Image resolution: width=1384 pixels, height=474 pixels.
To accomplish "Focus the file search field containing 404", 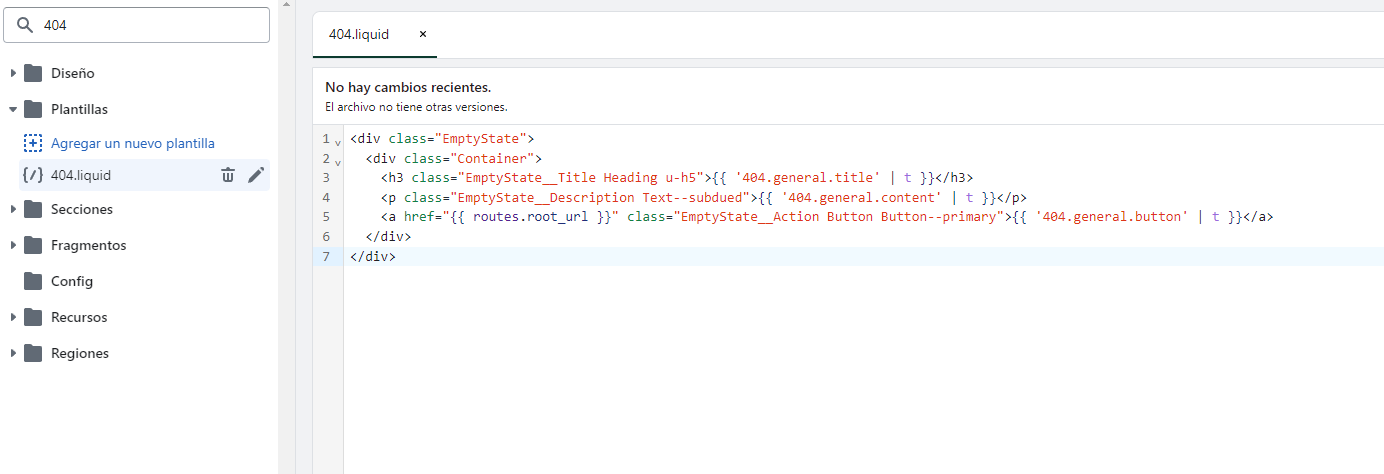I will 137,25.
